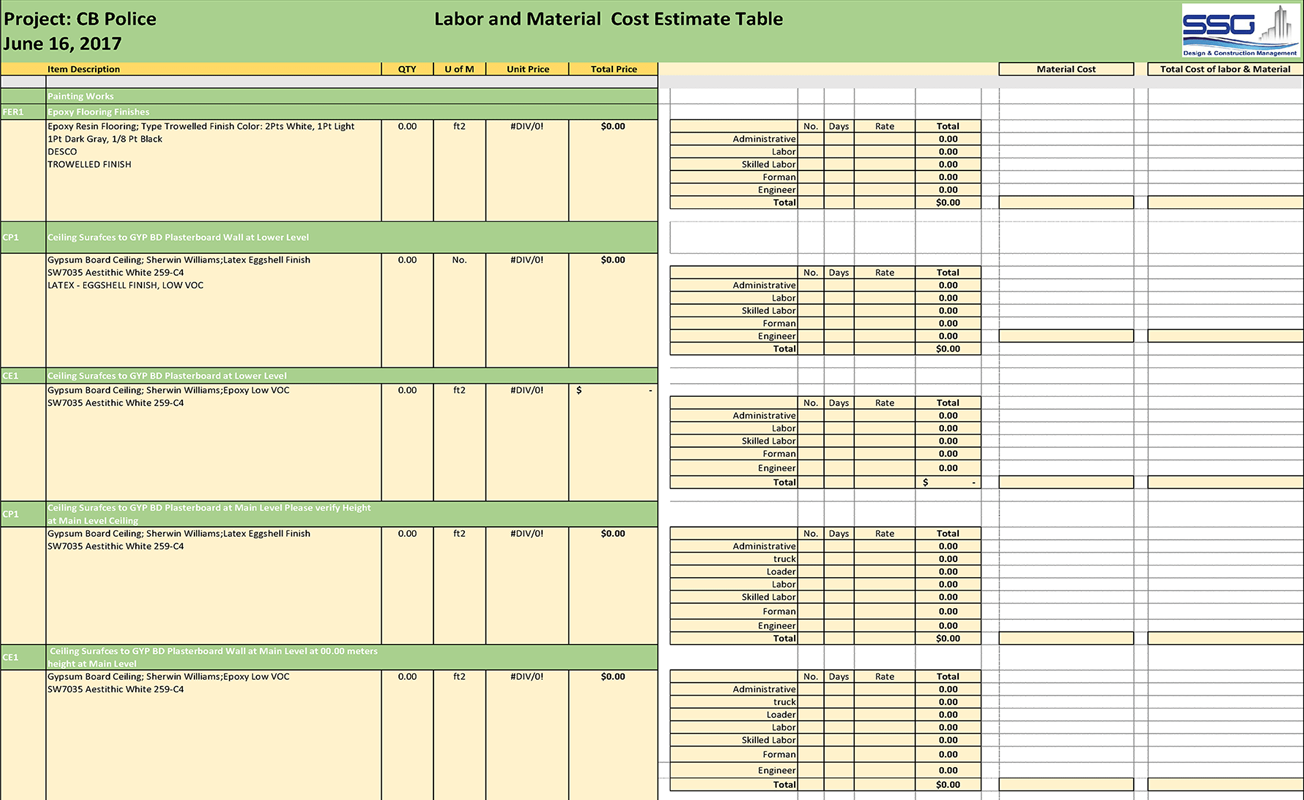Click the Total Cost of labor & Material cell beside the Epoxy Flooring labor total
The image size is (1304, 800).
[1225, 203]
